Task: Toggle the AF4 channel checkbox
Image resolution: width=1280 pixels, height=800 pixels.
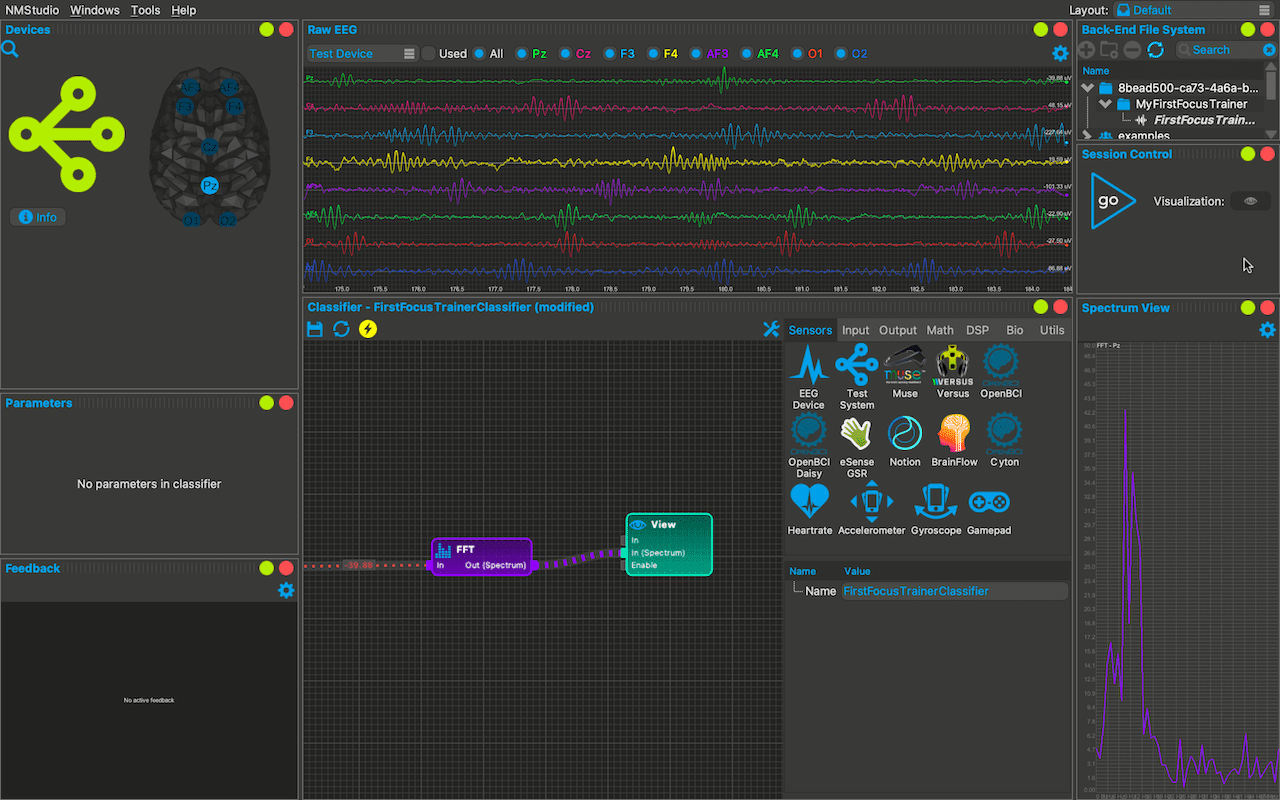Action: pyautogui.click(x=747, y=53)
